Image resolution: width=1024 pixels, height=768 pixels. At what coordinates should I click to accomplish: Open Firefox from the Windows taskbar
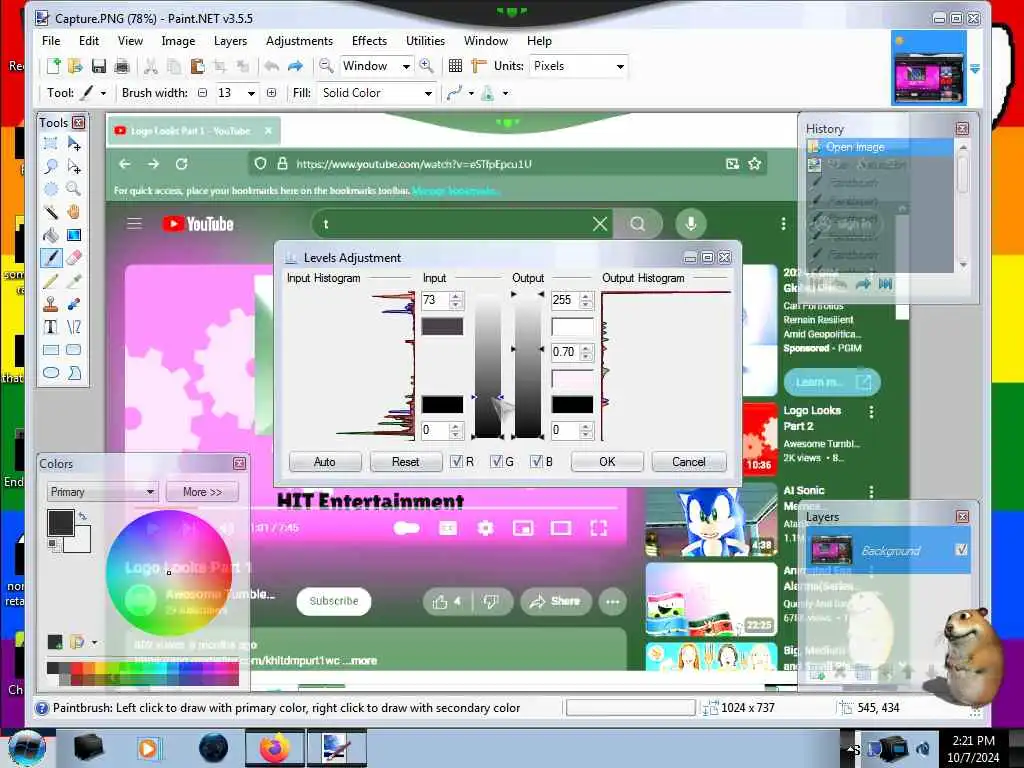pyautogui.click(x=274, y=748)
